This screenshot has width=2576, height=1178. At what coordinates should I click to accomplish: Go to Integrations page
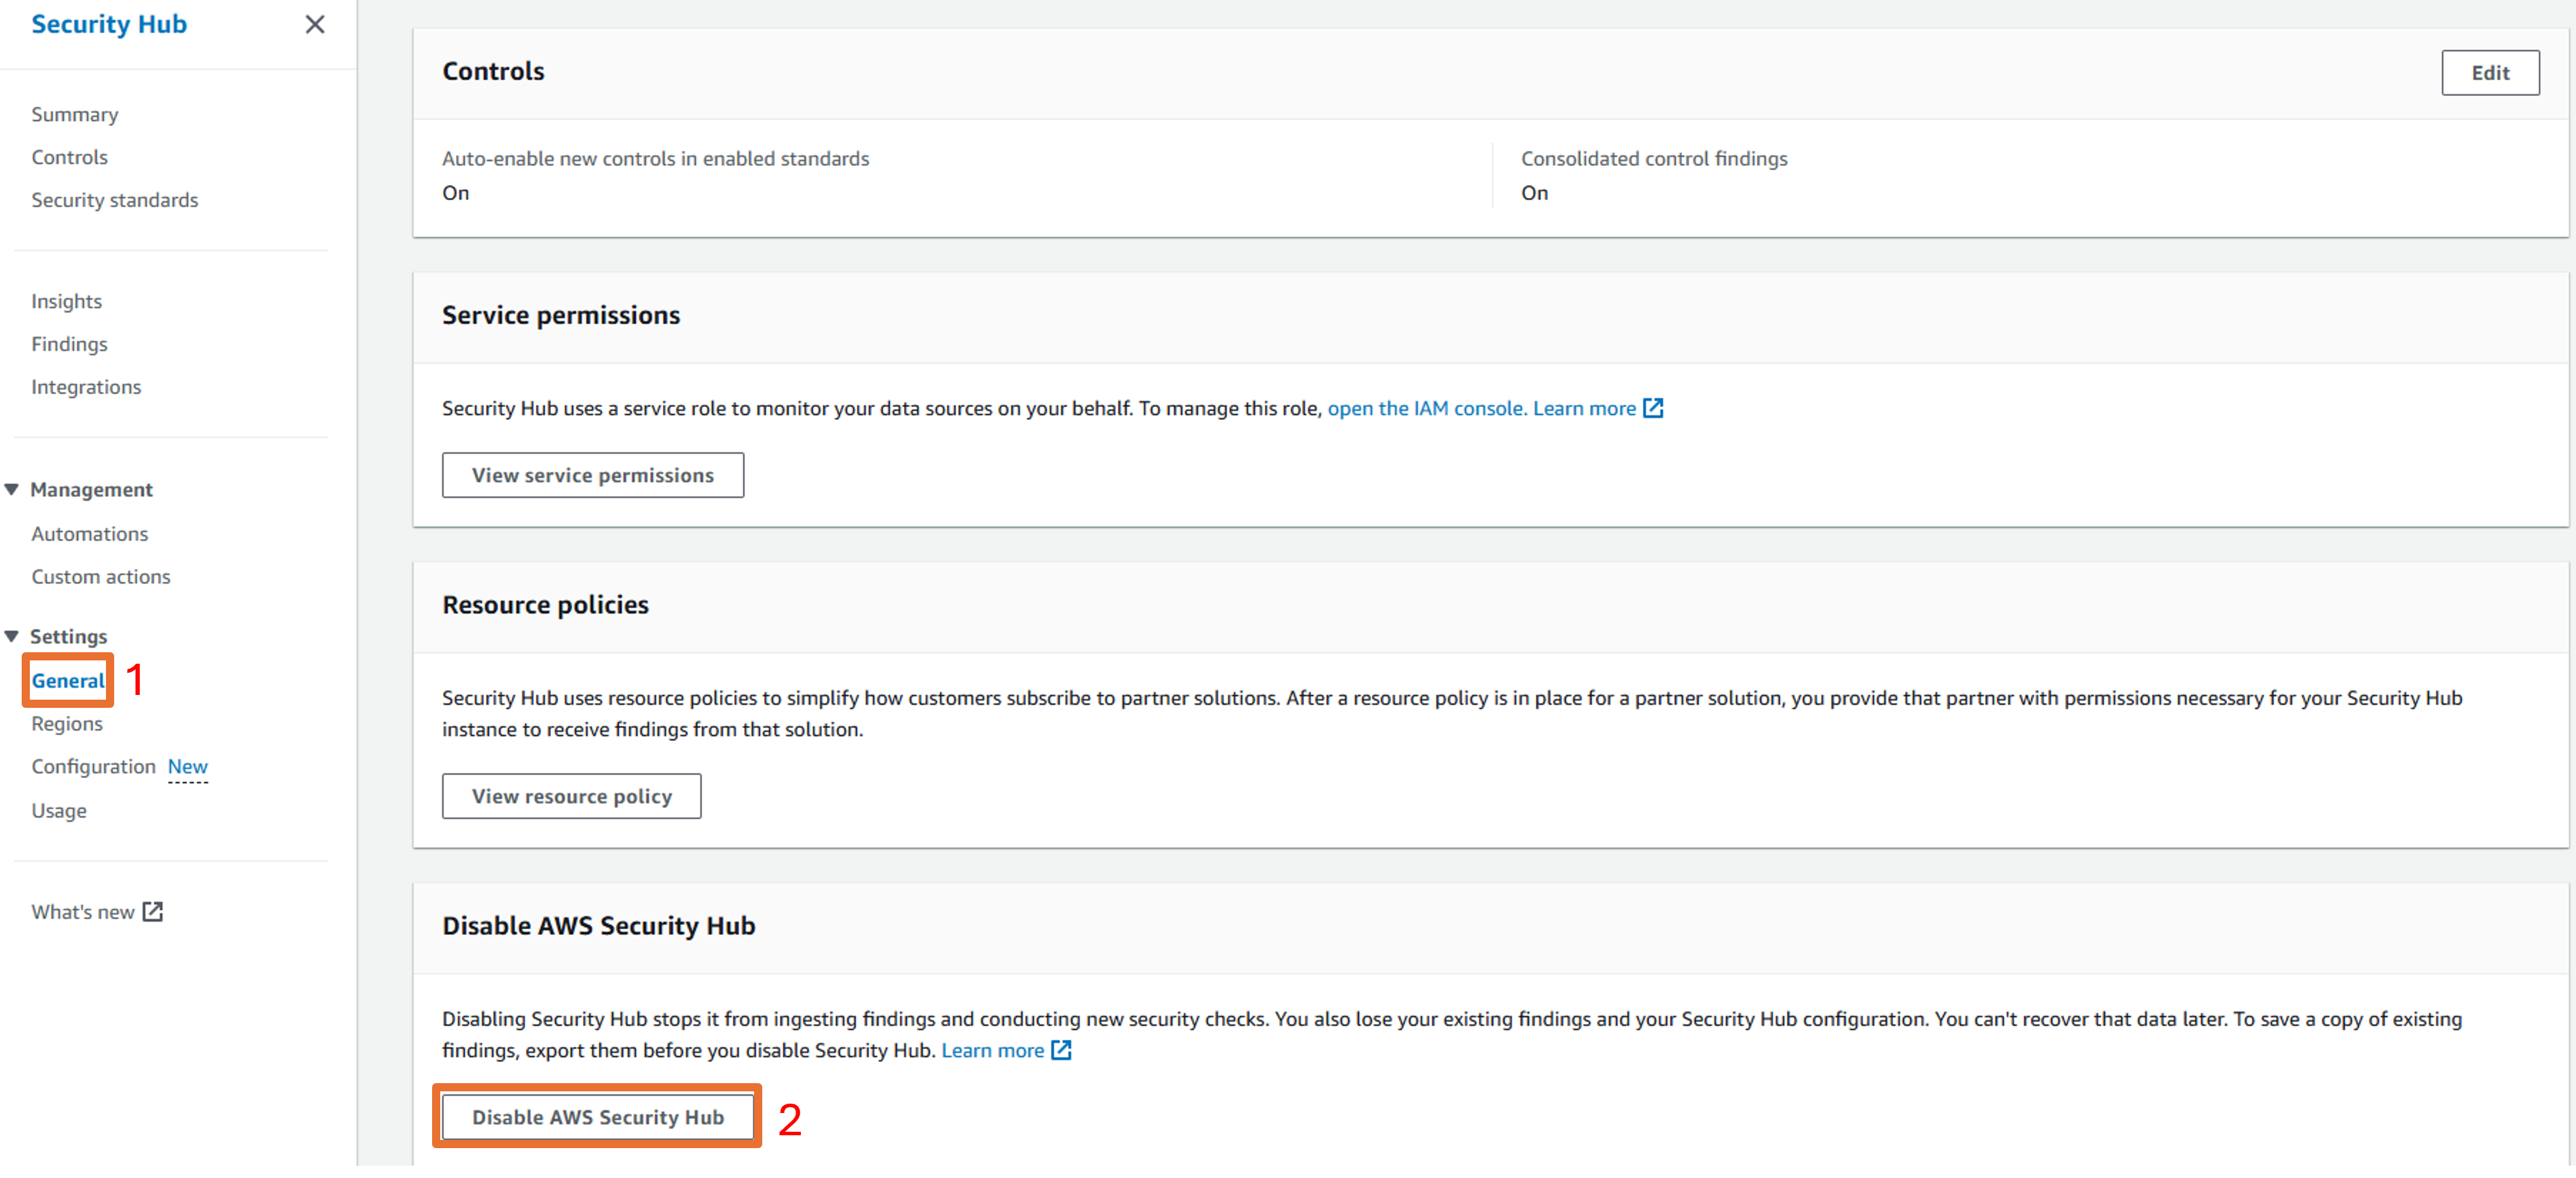[86, 387]
